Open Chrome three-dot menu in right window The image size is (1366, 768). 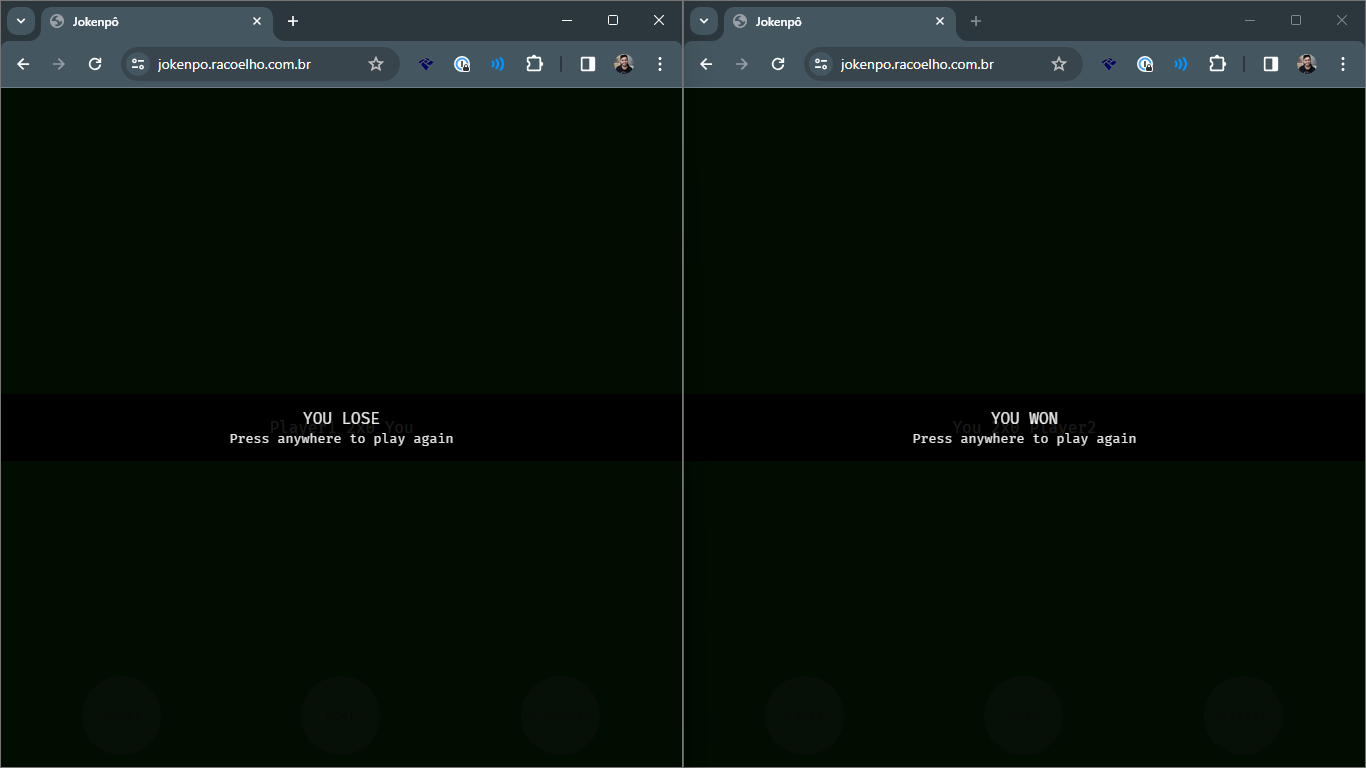1343,64
